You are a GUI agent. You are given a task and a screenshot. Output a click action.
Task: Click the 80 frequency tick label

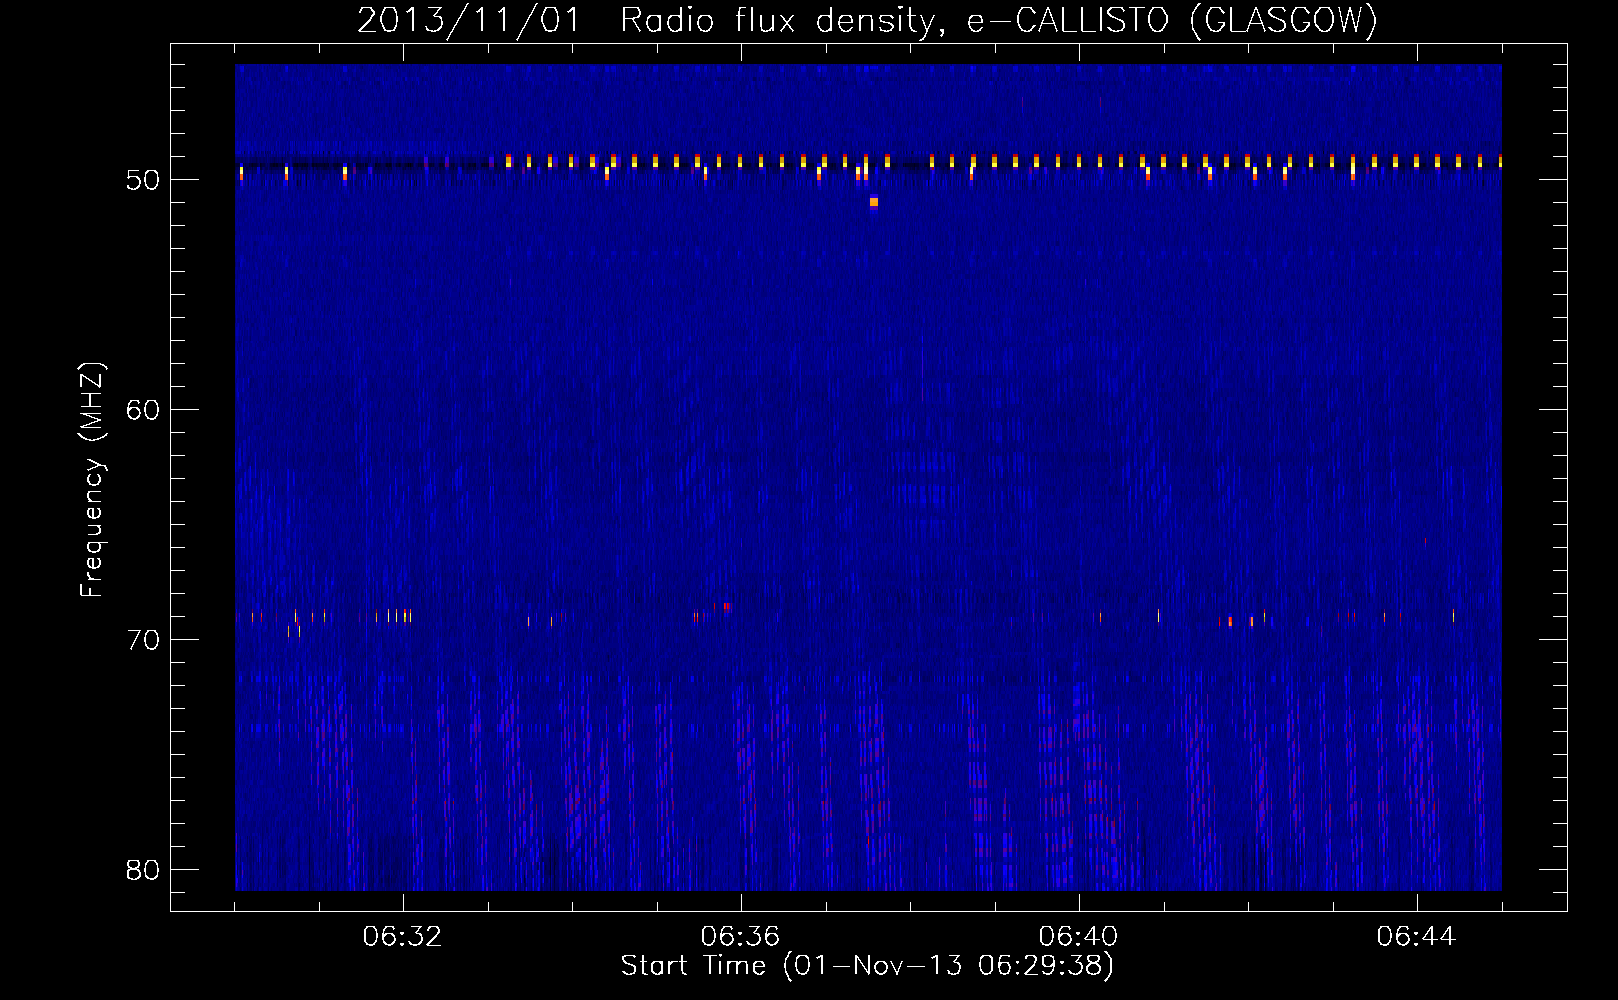tap(143, 870)
